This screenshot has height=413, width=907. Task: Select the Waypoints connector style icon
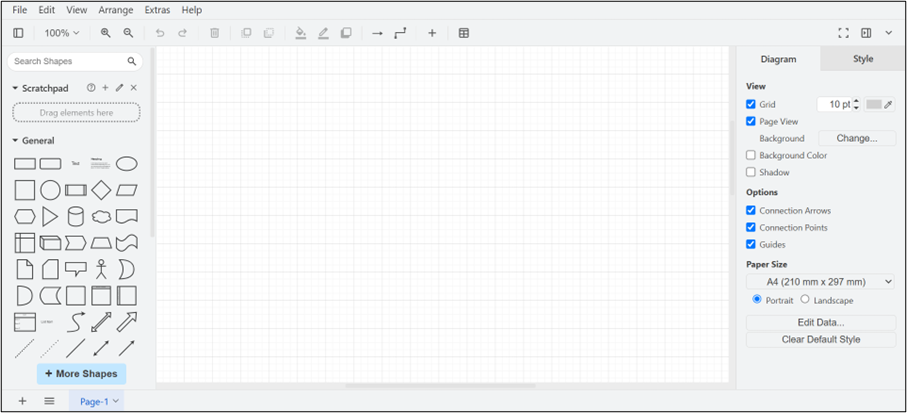[401, 33]
